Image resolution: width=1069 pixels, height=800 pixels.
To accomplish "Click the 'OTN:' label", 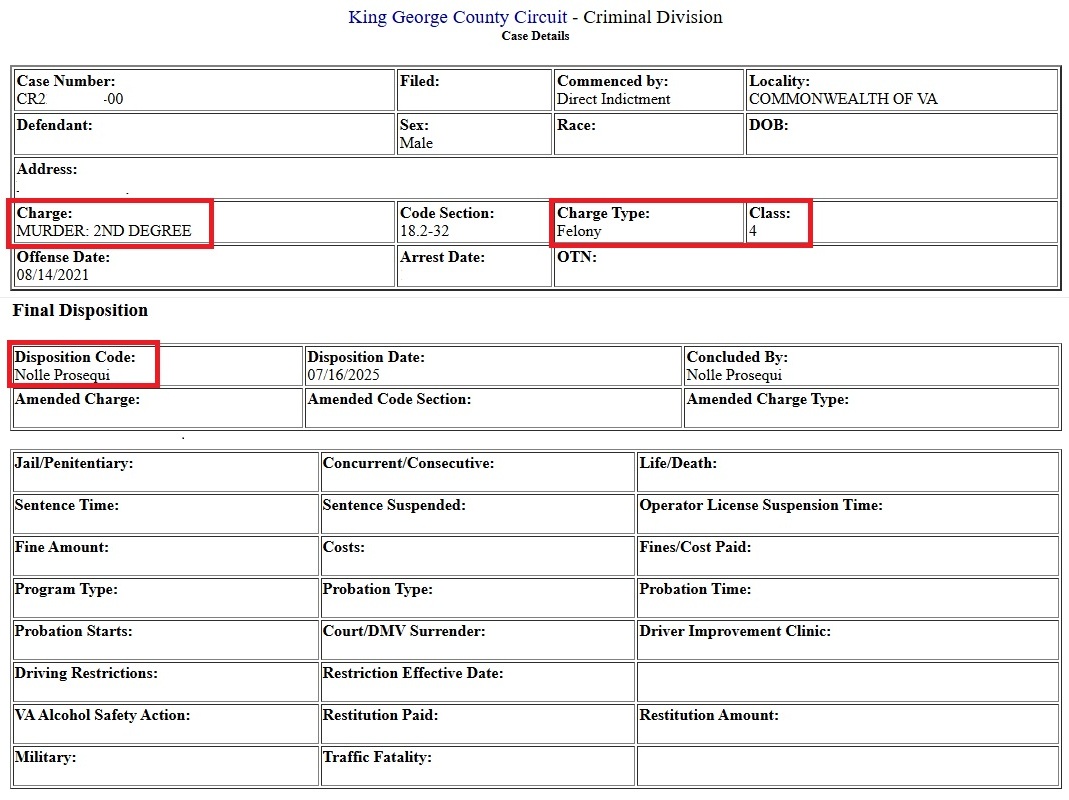I will pyautogui.click(x=577, y=257).
